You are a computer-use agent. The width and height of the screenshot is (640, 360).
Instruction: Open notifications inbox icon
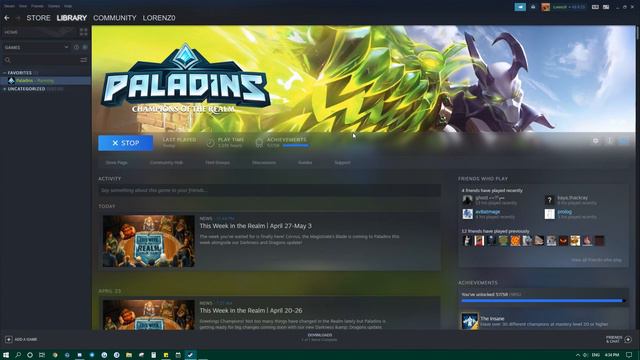pyautogui.click(x=533, y=7)
